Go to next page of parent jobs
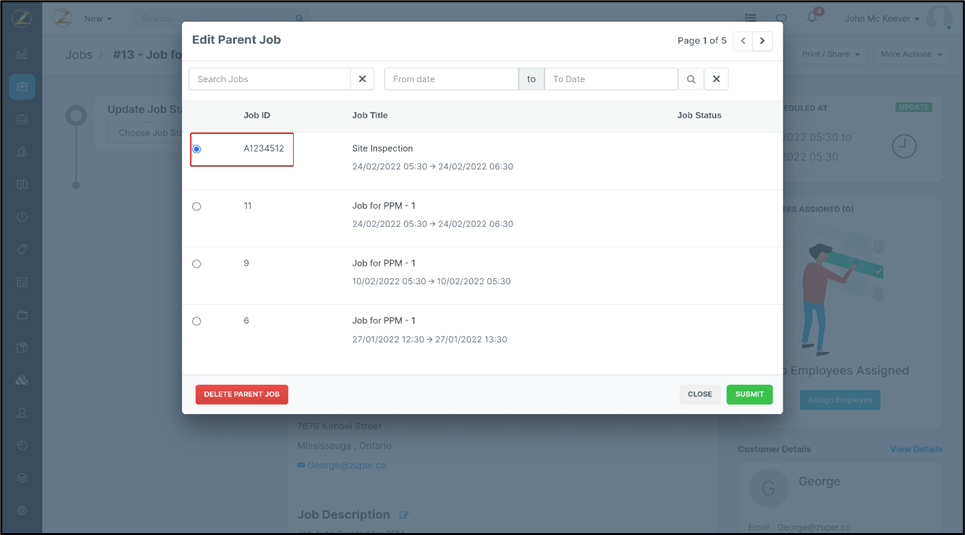The height and width of the screenshot is (535, 965). [762, 41]
